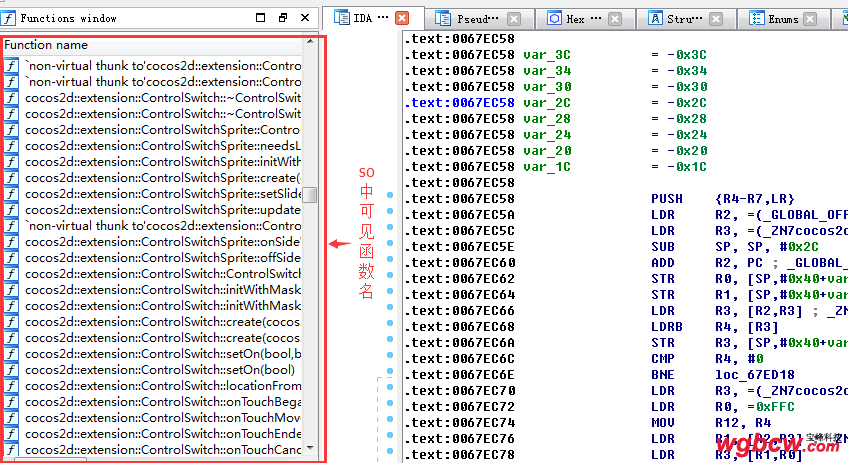Click the PUSH {R4-R7,LR} instruction
The width and height of the screenshot is (848, 463).
(x=723, y=199)
